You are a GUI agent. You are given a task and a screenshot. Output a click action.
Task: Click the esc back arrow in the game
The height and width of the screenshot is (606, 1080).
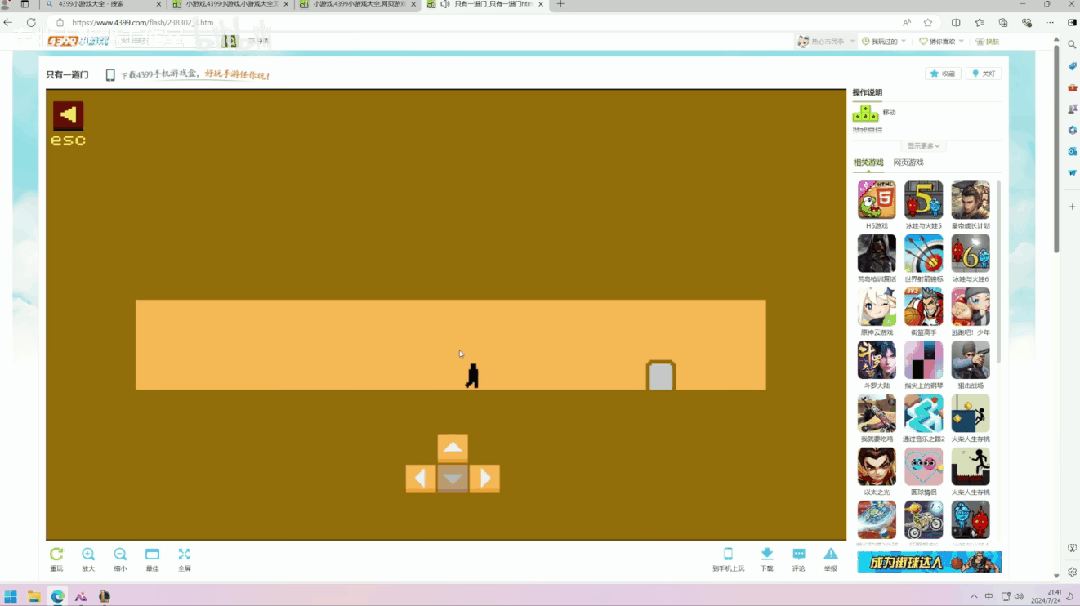tap(68, 116)
